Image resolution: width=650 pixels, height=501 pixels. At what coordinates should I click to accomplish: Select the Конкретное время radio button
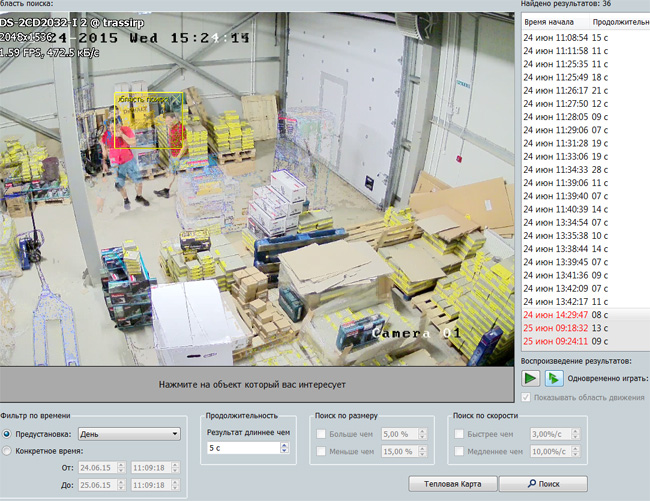click(x=8, y=451)
